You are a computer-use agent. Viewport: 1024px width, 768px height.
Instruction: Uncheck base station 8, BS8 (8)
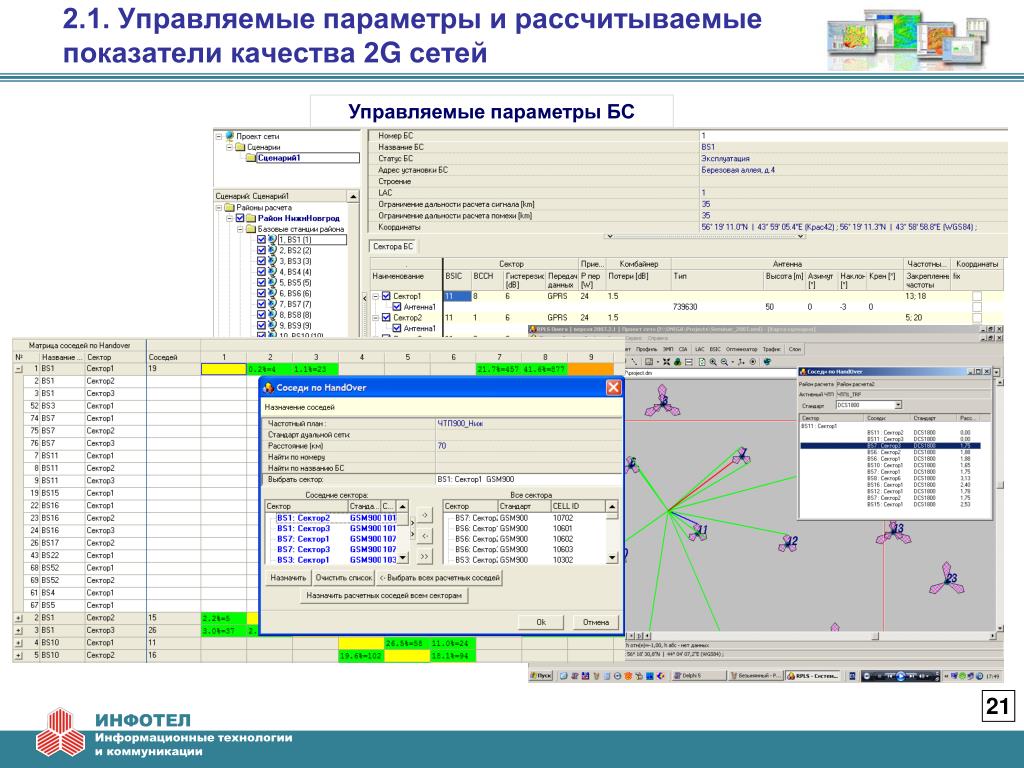pyautogui.click(x=261, y=315)
